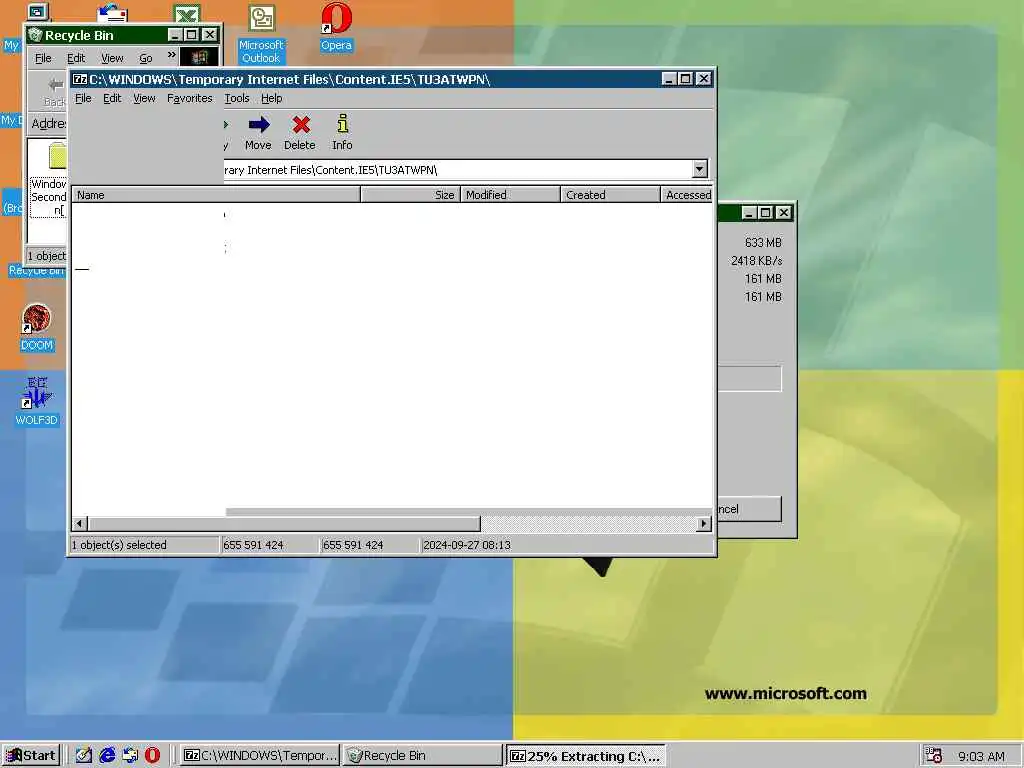Open the Recycle Bin Go menu
Image resolution: width=1024 pixels, height=768 pixels.
pos(146,58)
